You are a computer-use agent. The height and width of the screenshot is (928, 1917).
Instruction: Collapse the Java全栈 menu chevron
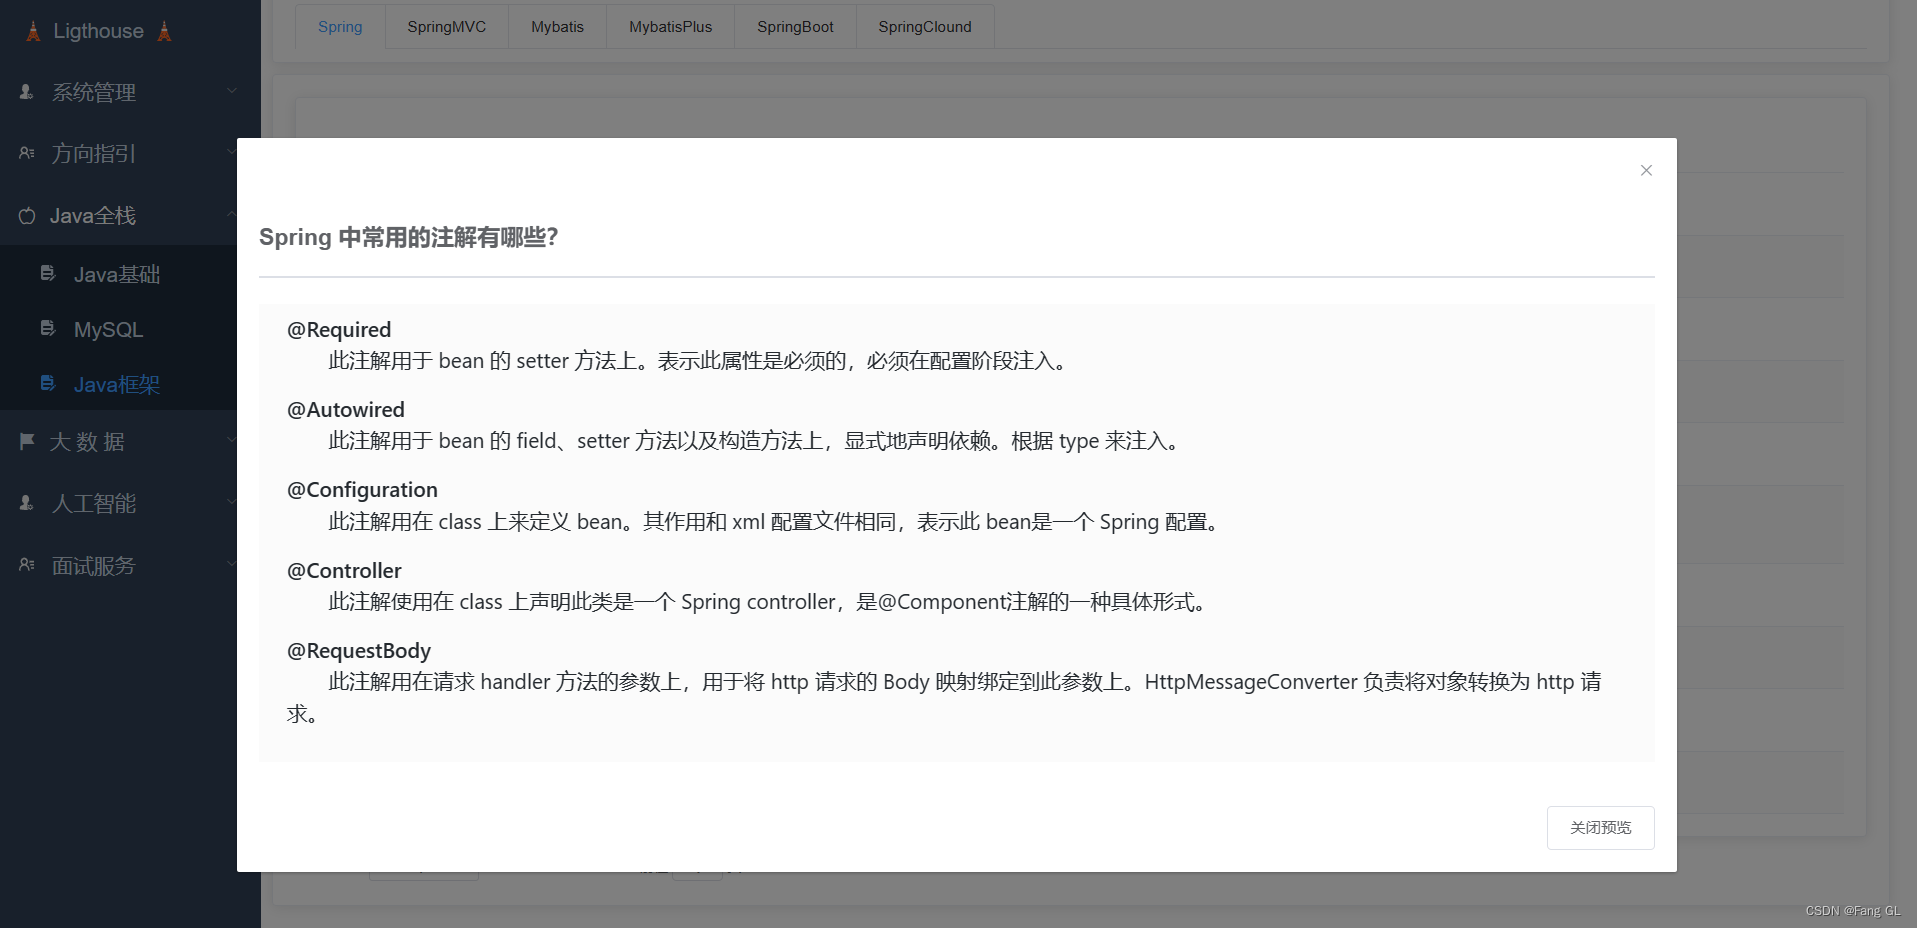[232, 214]
